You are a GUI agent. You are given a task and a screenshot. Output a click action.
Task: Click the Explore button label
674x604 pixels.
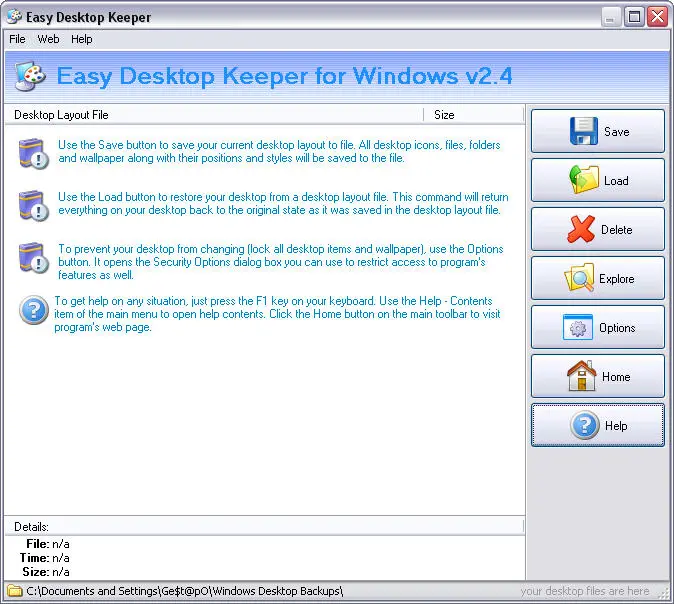[616, 279]
